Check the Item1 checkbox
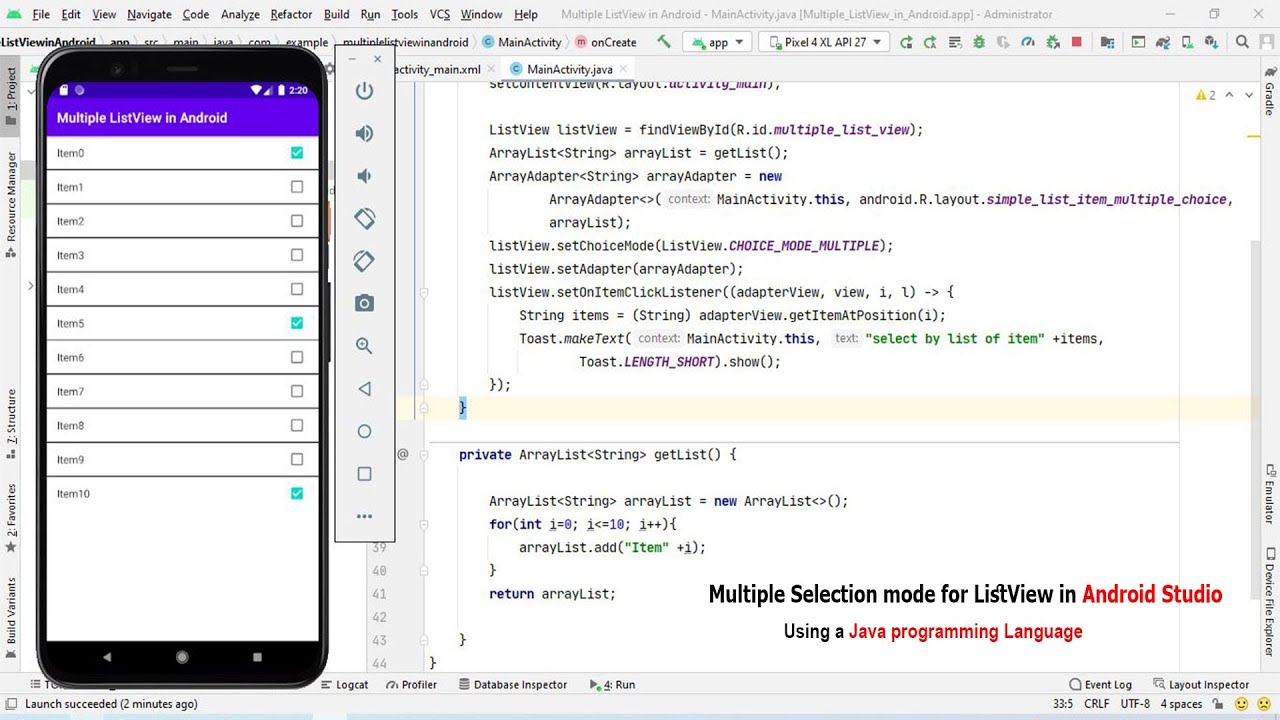The image size is (1280, 720). pos(297,187)
